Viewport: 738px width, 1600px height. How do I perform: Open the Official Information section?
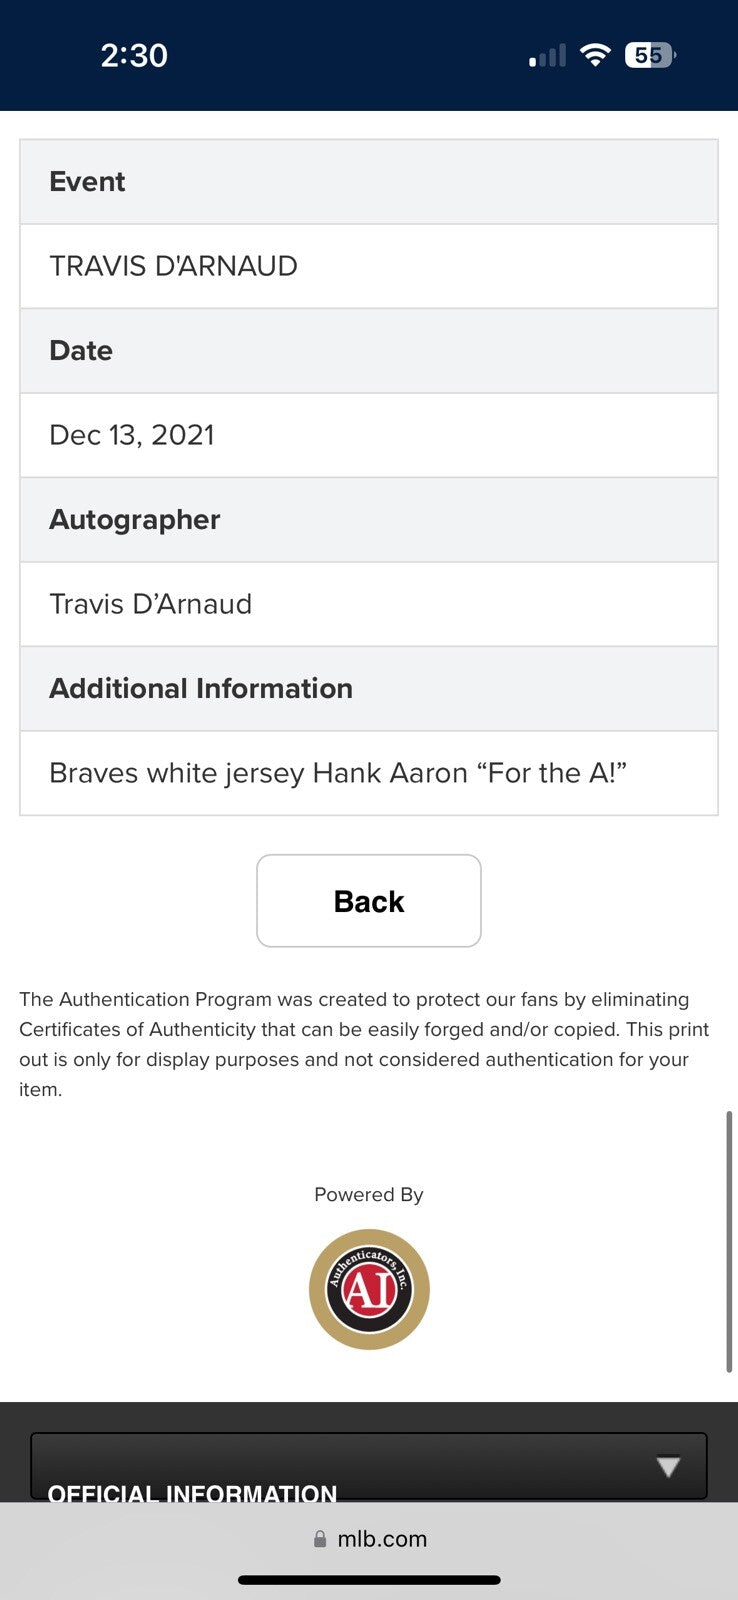click(192, 1493)
